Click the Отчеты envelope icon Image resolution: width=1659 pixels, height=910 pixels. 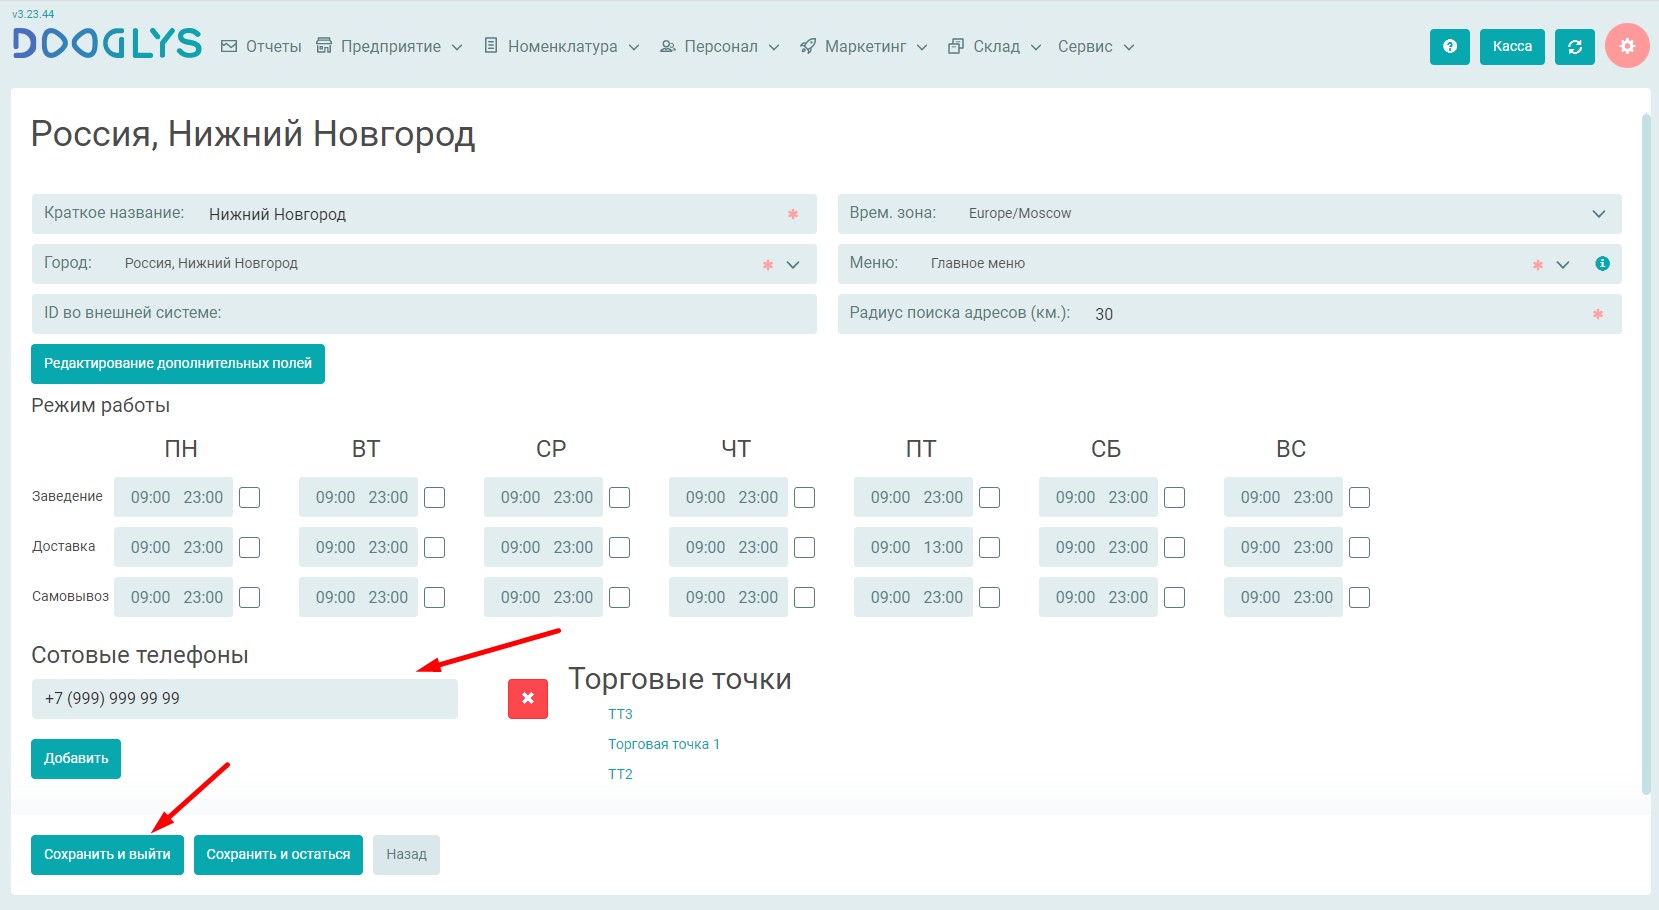point(229,46)
